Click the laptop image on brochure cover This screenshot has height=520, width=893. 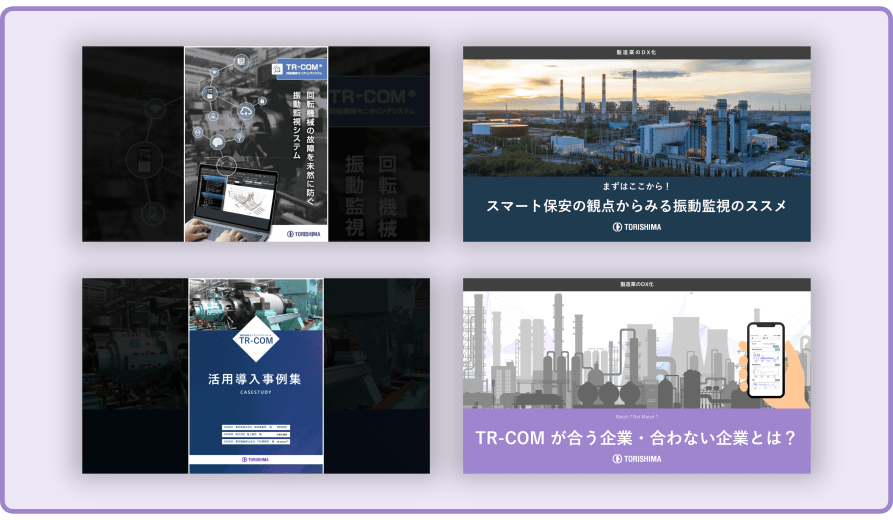(235, 202)
